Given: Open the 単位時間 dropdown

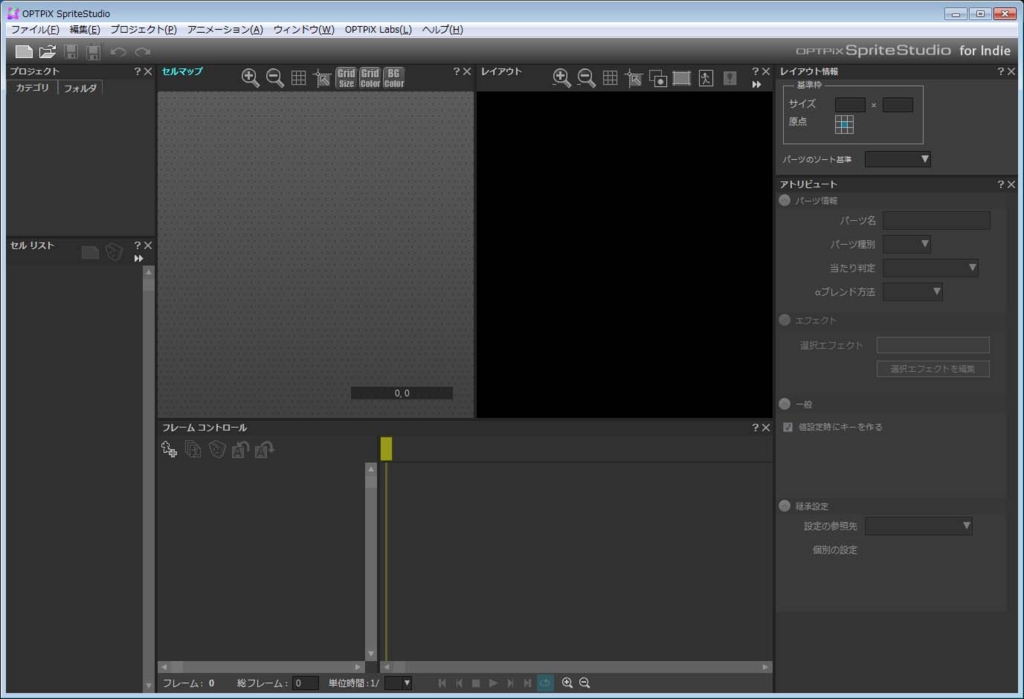Looking at the screenshot, I should (x=398, y=683).
